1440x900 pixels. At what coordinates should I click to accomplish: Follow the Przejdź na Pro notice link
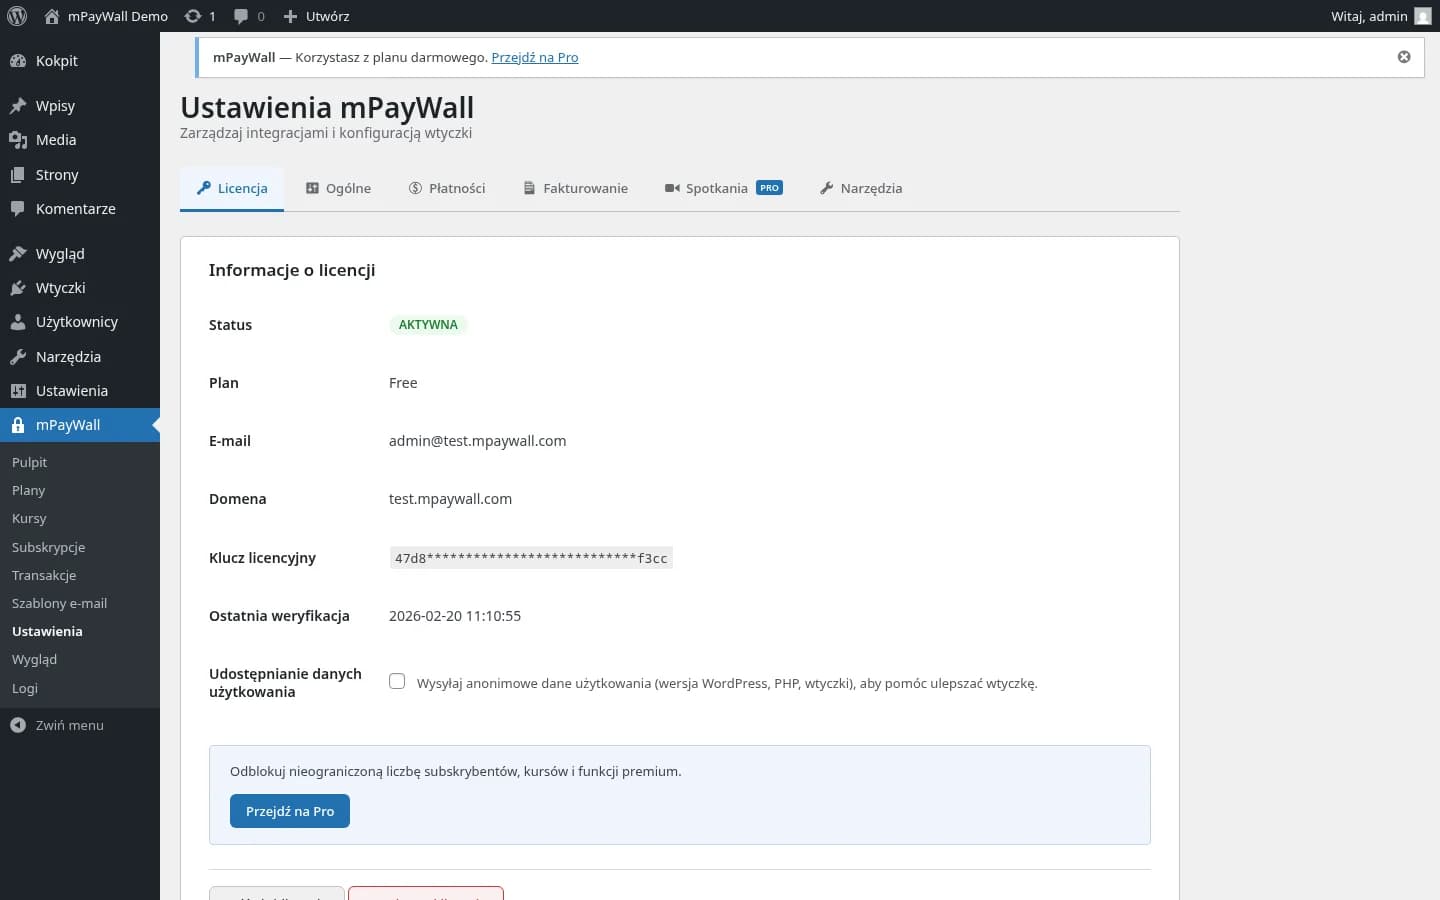coord(534,57)
